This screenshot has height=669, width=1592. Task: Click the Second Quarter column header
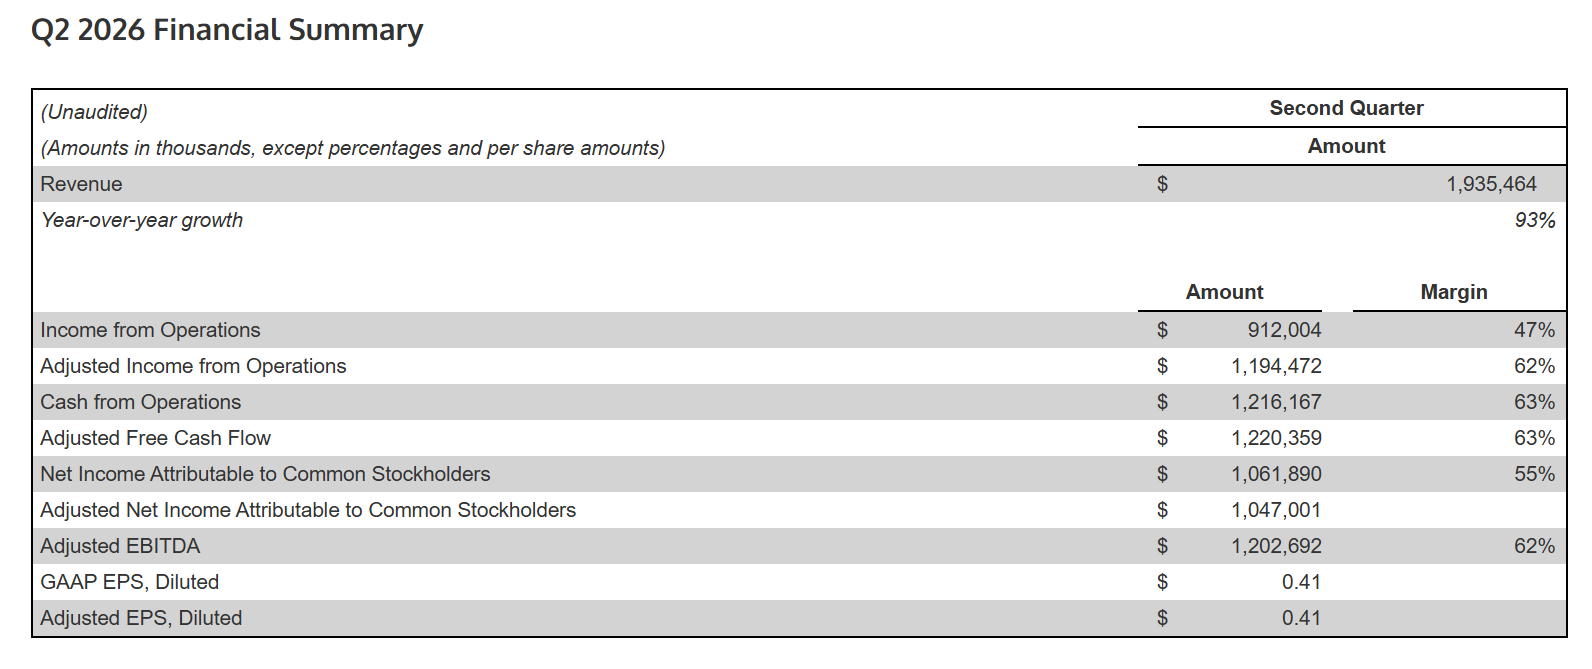tap(1346, 108)
